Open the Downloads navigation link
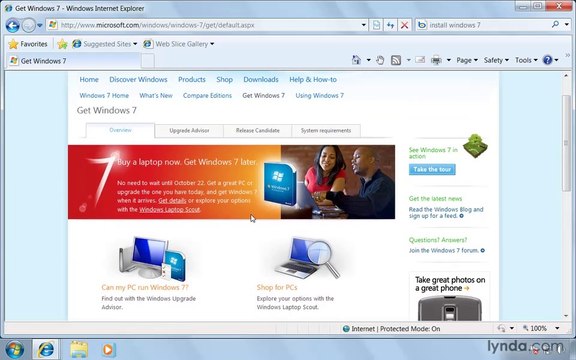 click(261, 79)
